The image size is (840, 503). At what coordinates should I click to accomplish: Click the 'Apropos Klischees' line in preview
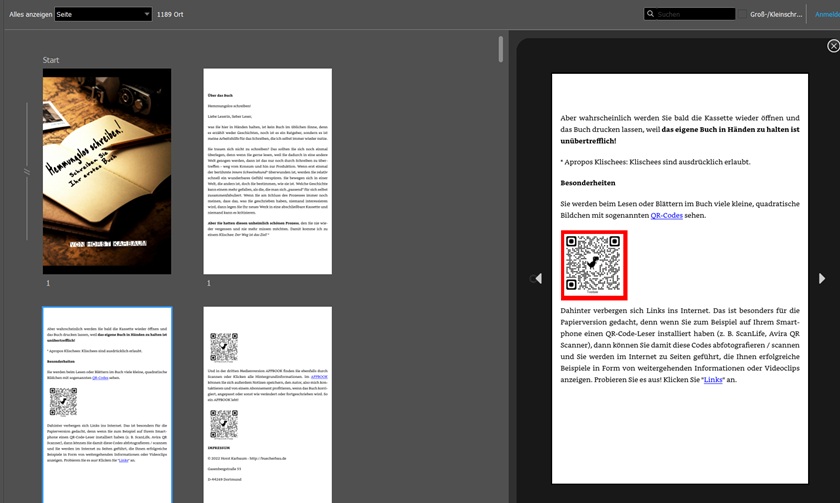point(655,162)
